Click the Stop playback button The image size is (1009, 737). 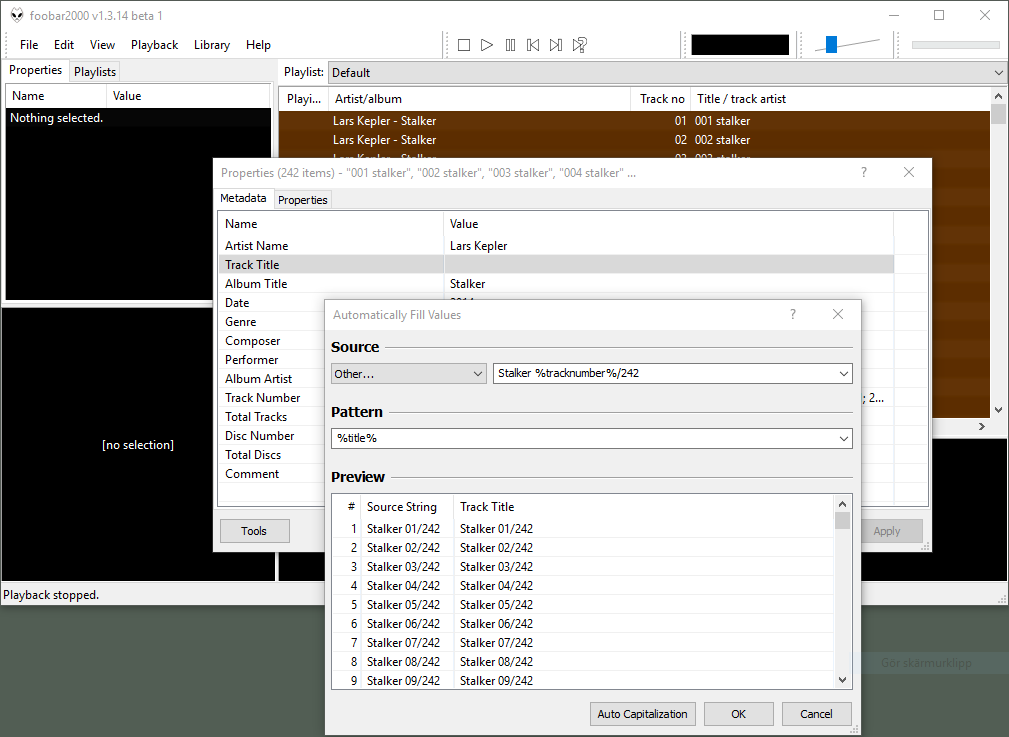464,45
